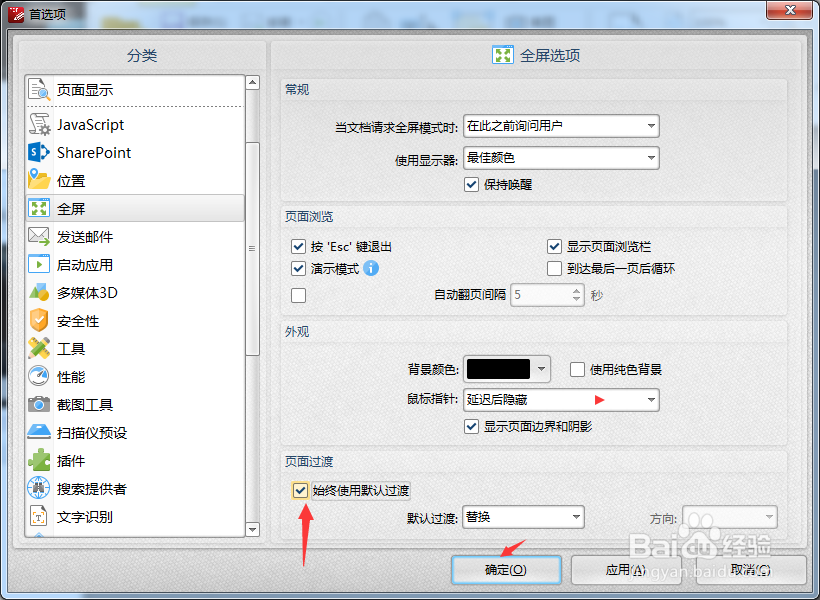This screenshot has height=600, width=820.
Task: Click the 工具 pencil-ruler icon
Action: pos(39,348)
